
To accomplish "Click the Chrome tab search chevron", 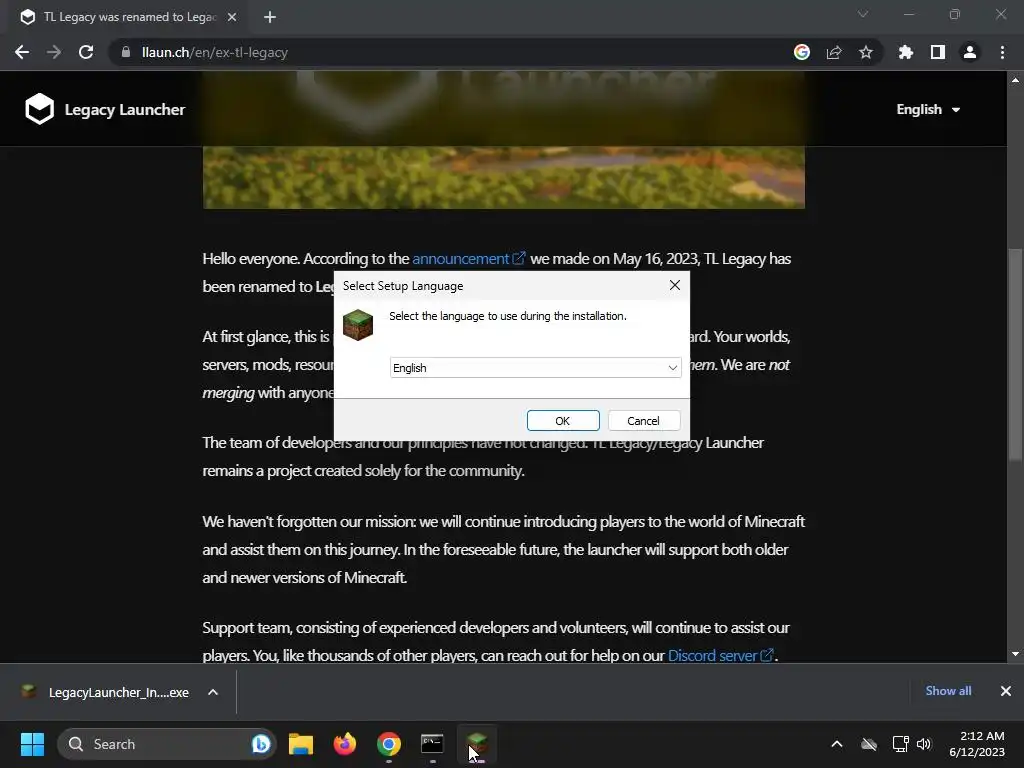I will pyautogui.click(x=863, y=14).
